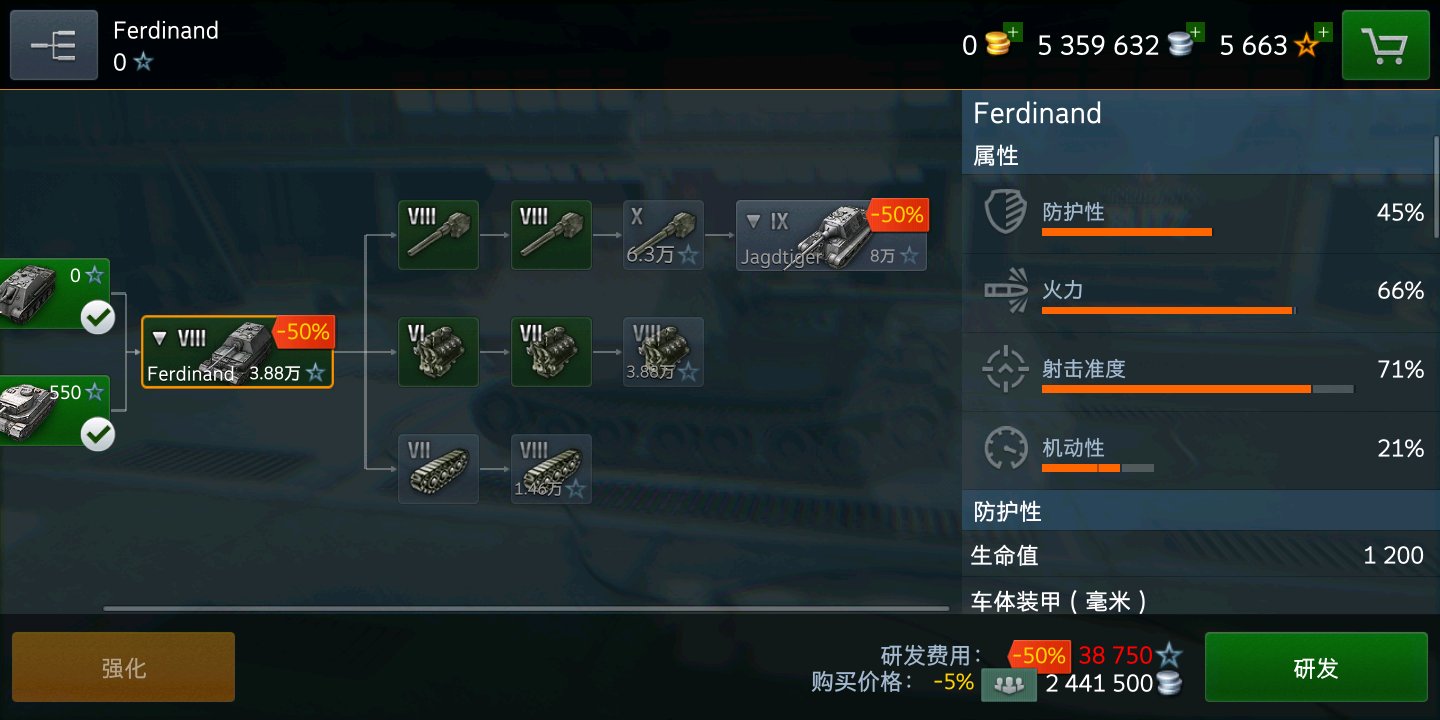
Task: Open the 火力 firepower attribute row
Action: (x=1200, y=292)
